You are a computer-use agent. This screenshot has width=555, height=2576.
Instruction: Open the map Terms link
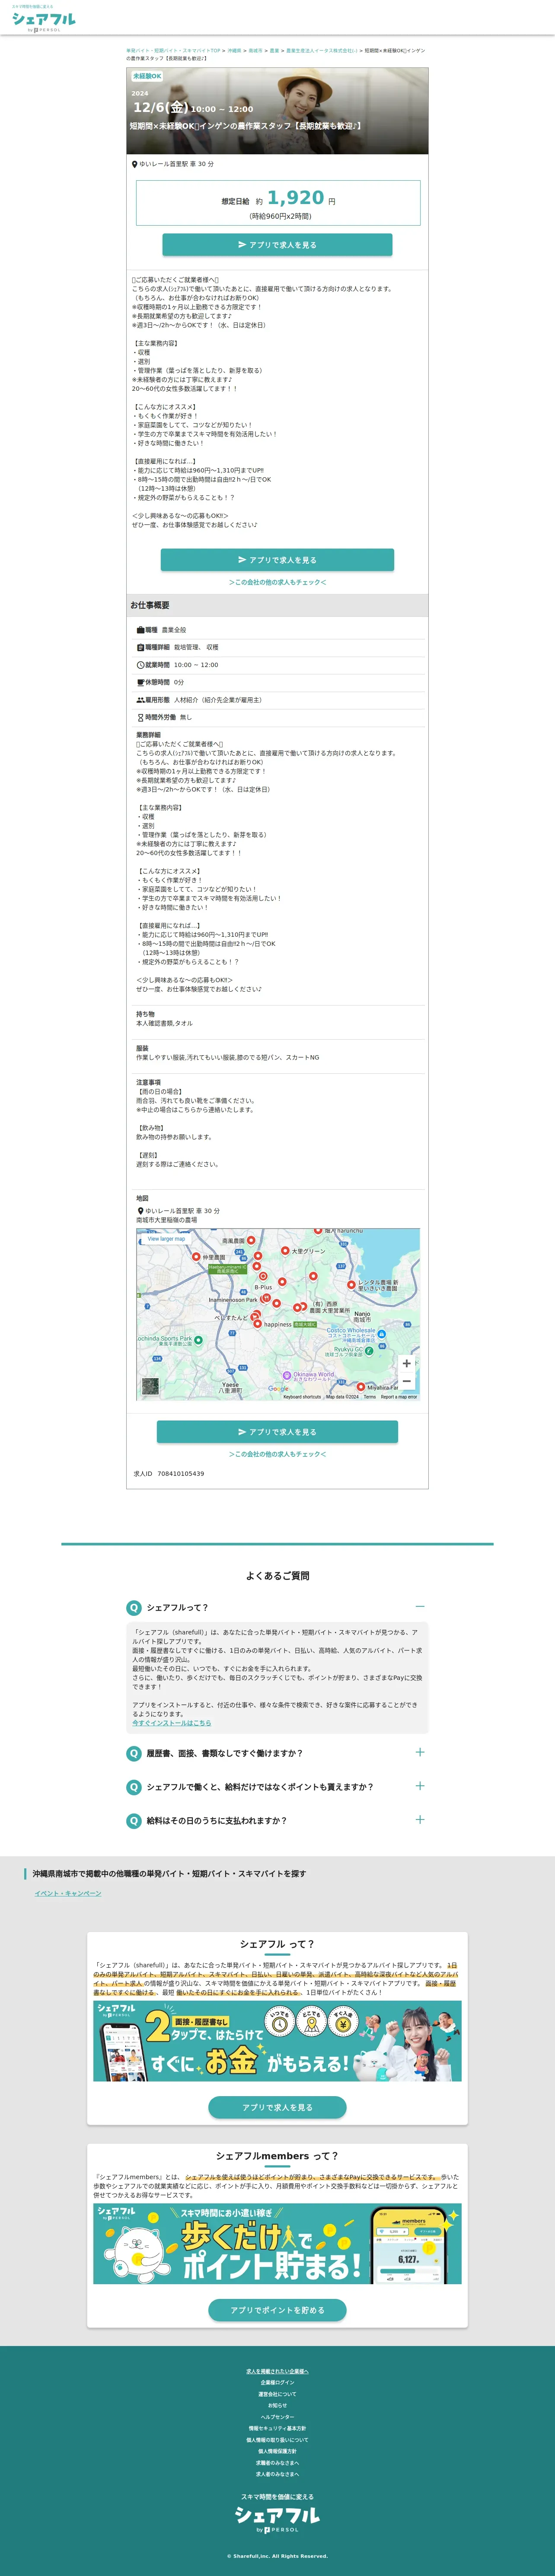click(x=370, y=1397)
